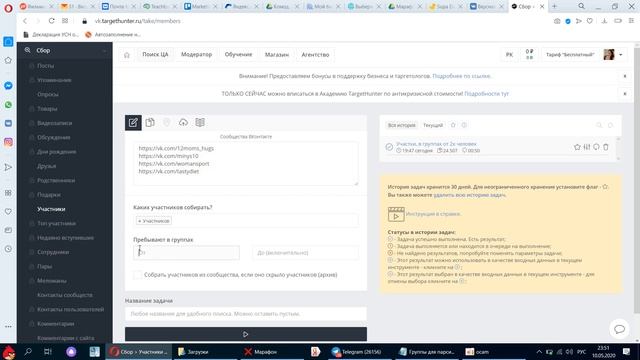
Task: Click the Название задачи input field
Action: coord(246,314)
